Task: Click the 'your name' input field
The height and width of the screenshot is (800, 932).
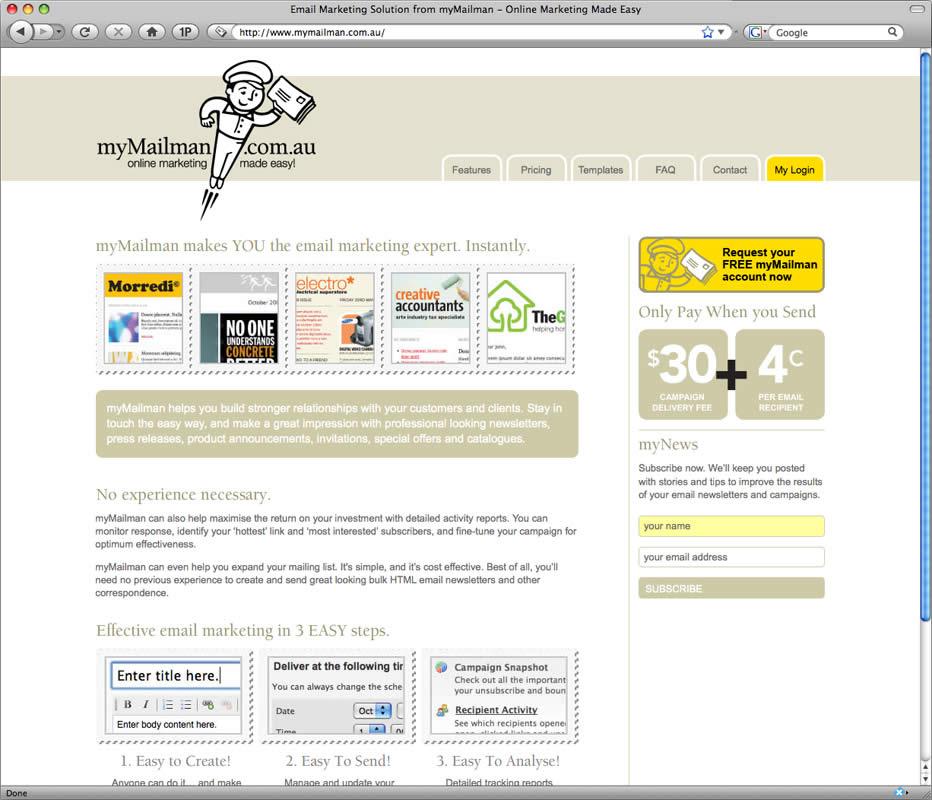Action: tap(731, 526)
